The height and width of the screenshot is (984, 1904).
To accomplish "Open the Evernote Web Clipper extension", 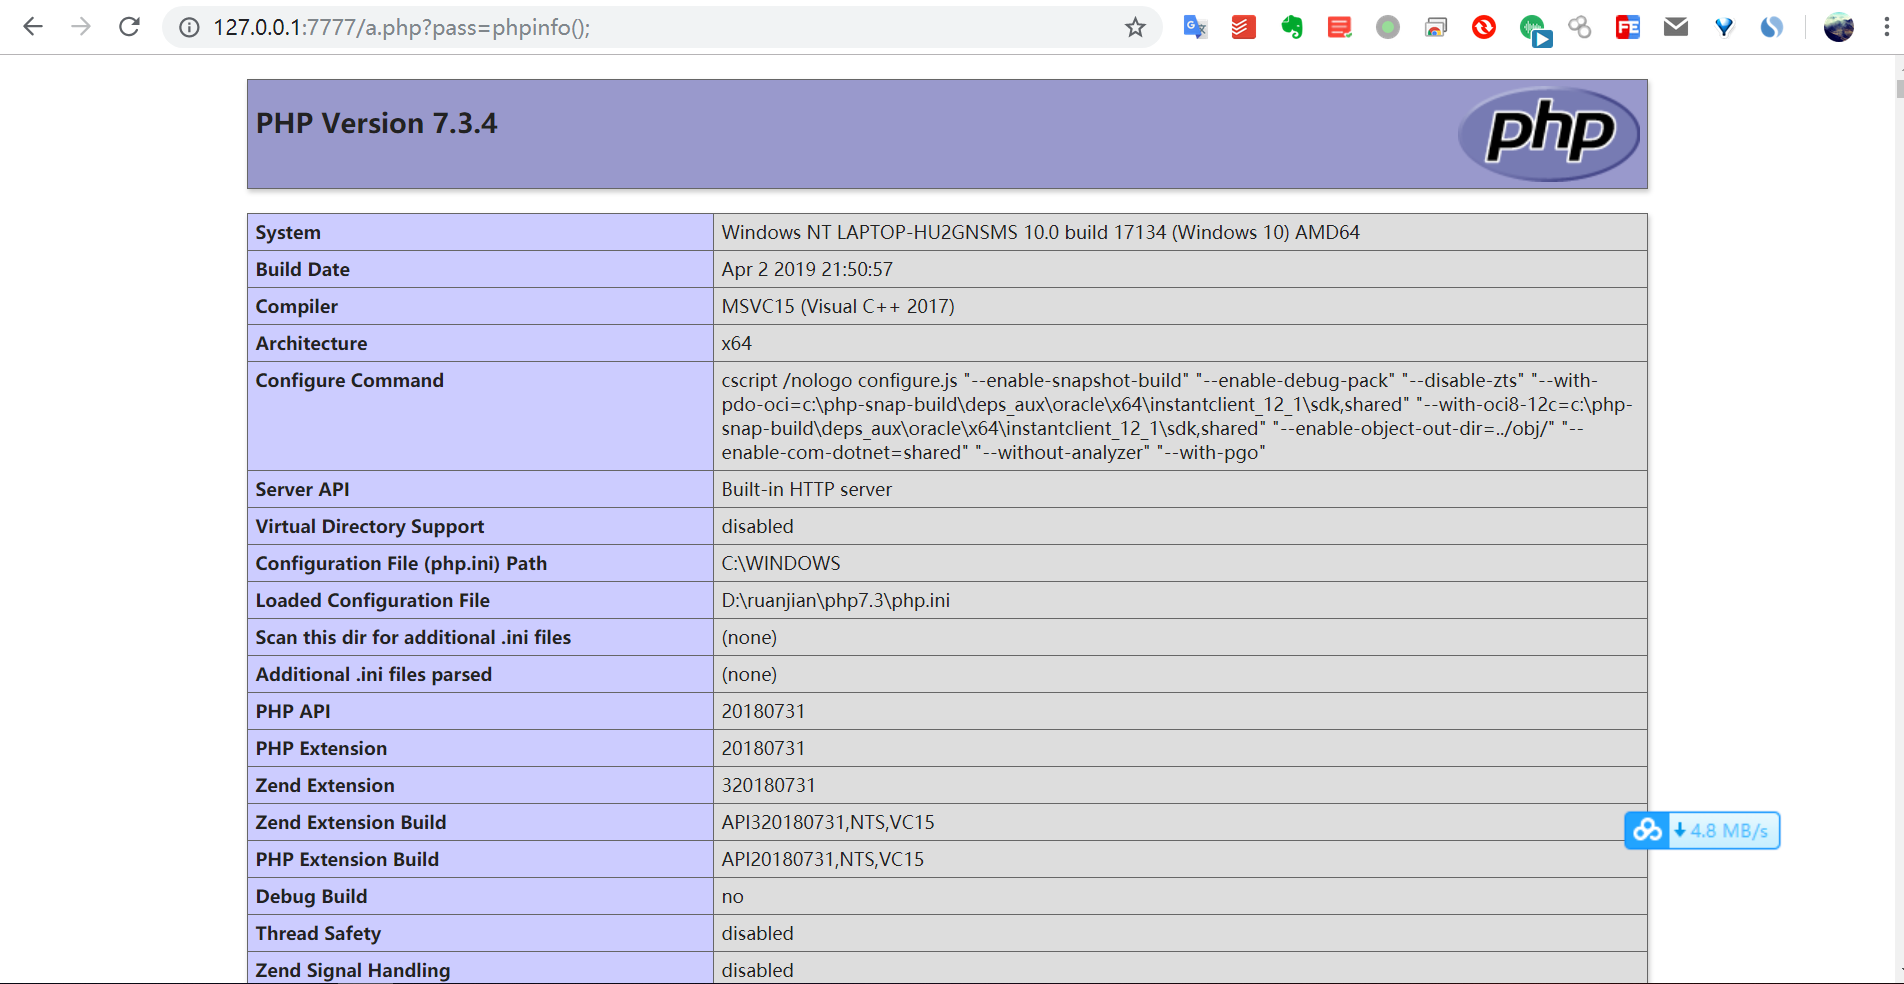I will pos(1291,27).
